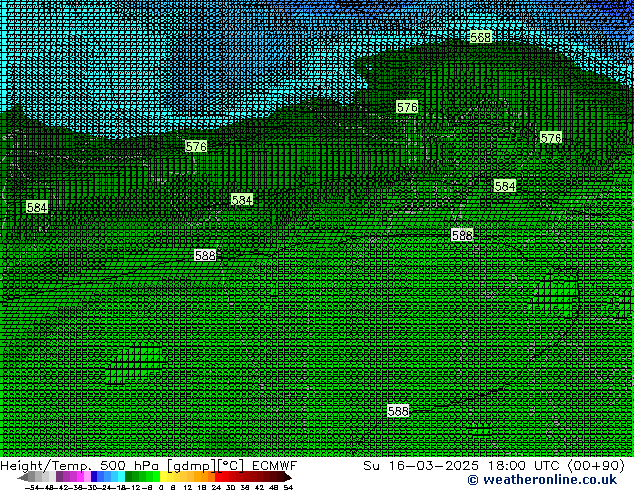634x490 pixels.
Task: Pick the cyan swatch in the temperature legend
Action: point(121,476)
